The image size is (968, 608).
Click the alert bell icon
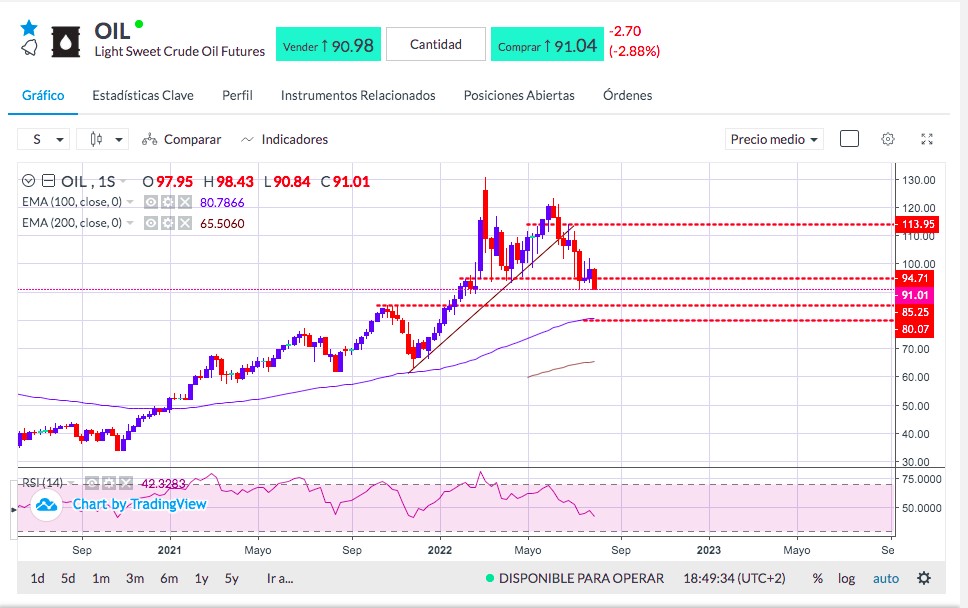pos(29,48)
